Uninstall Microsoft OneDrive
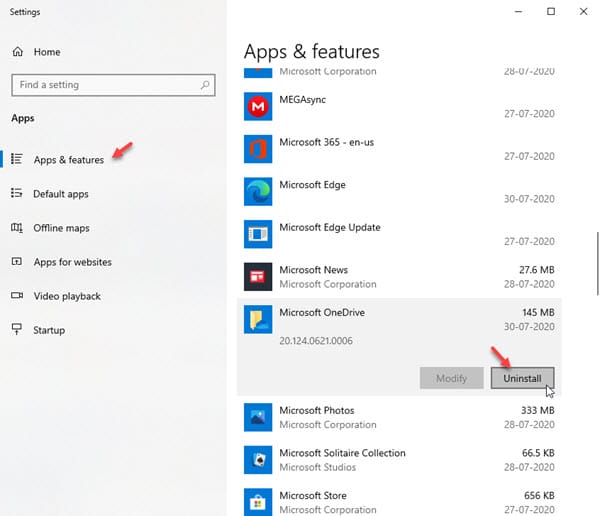 [x=522, y=378]
